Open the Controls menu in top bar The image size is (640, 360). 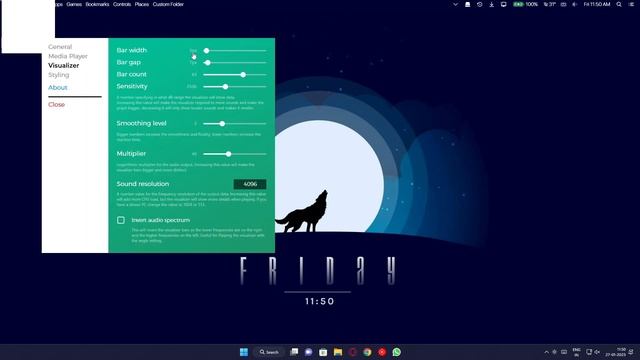click(x=122, y=4)
